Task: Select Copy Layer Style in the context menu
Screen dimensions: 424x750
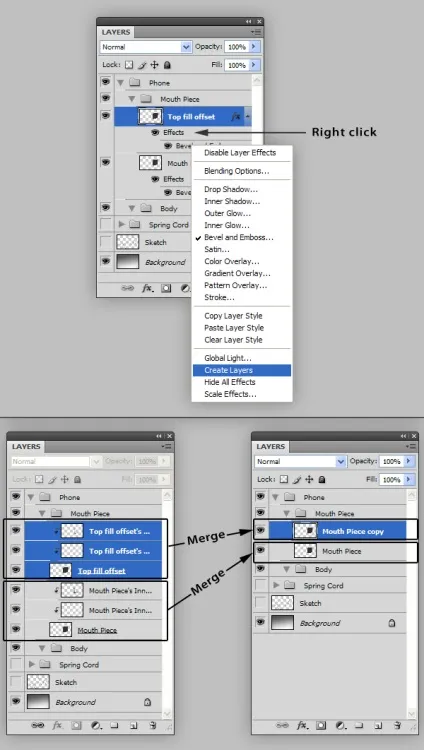Action: click(x=233, y=316)
